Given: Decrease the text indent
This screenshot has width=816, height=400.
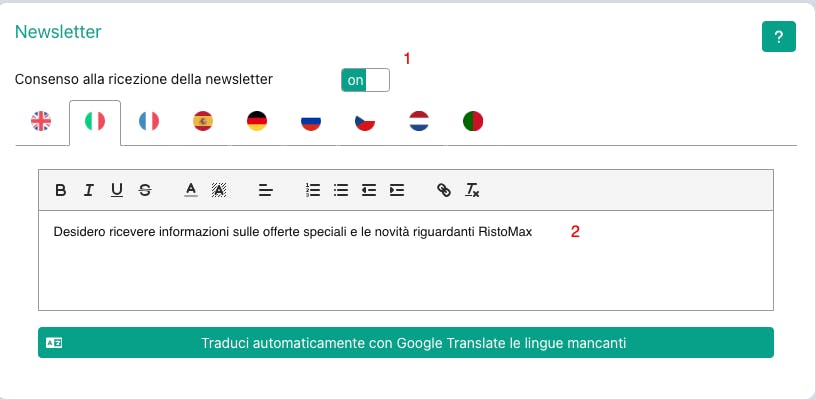Looking at the screenshot, I should tap(369, 190).
